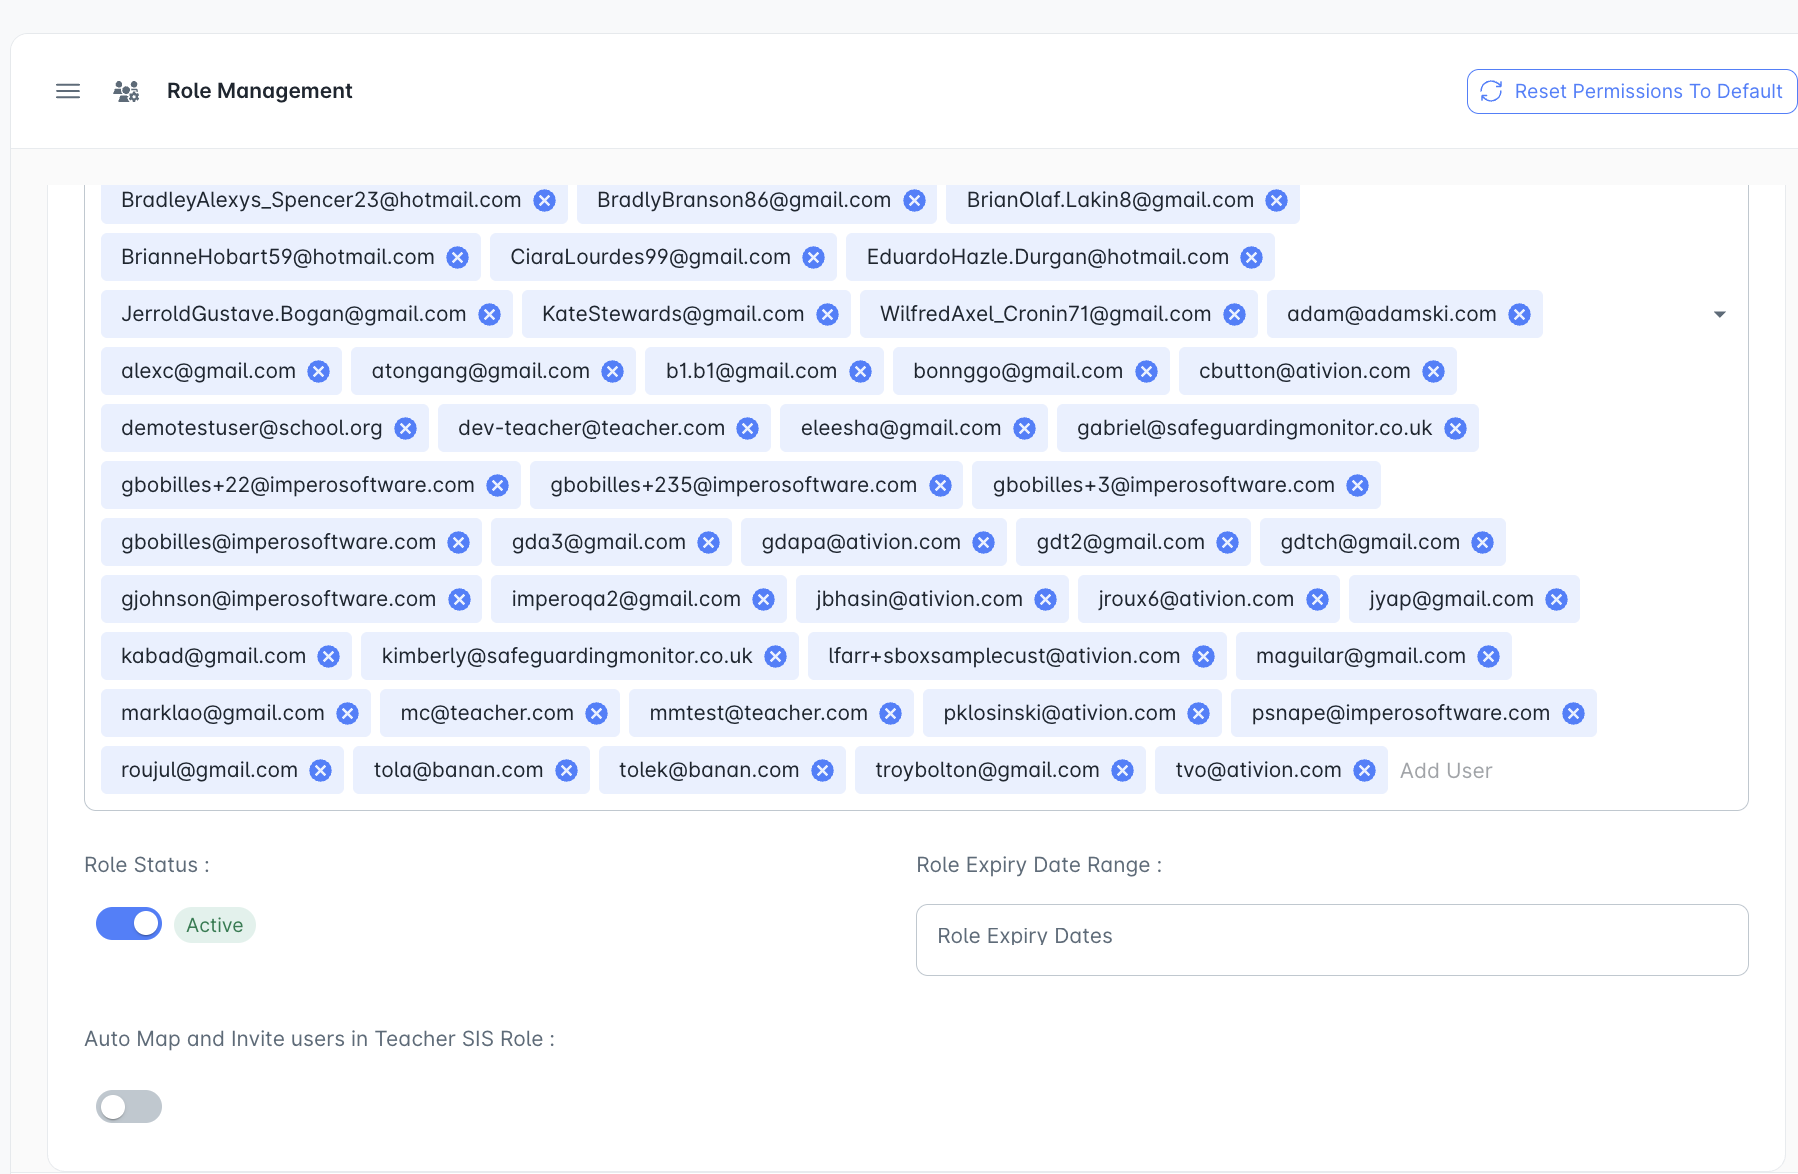
Task: Remove atongang@gmail.com user
Action: coord(613,372)
